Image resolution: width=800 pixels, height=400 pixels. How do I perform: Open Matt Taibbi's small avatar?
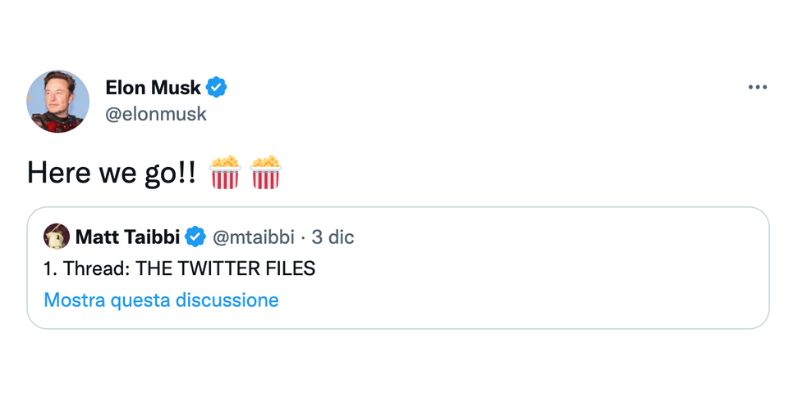(x=55, y=237)
